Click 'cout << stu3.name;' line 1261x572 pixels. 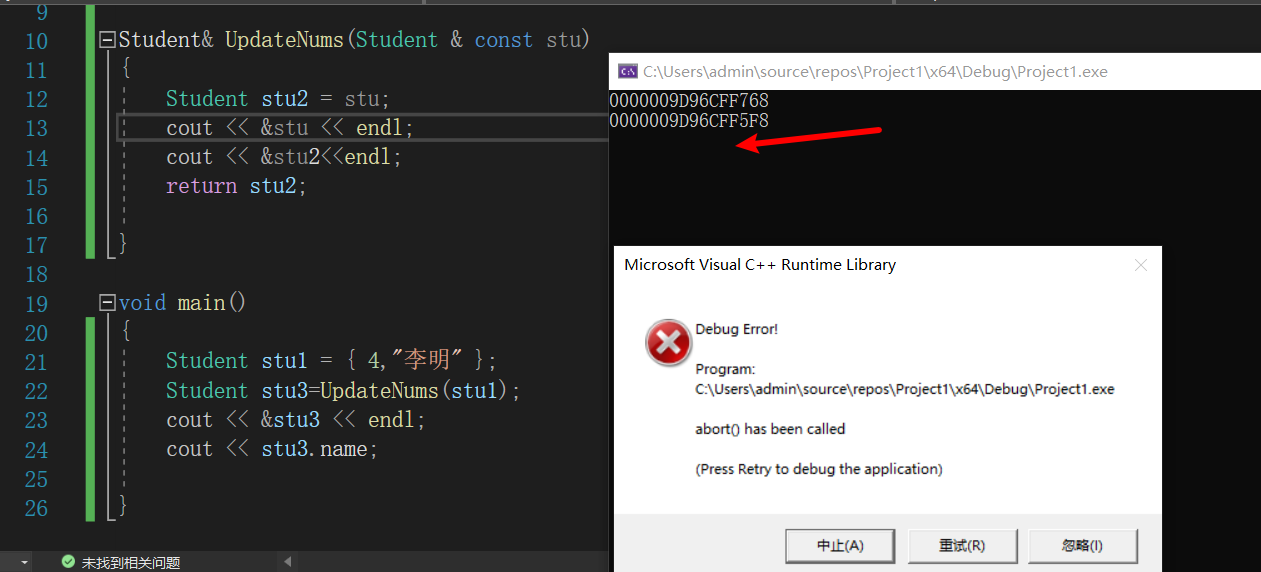pos(271,448)
